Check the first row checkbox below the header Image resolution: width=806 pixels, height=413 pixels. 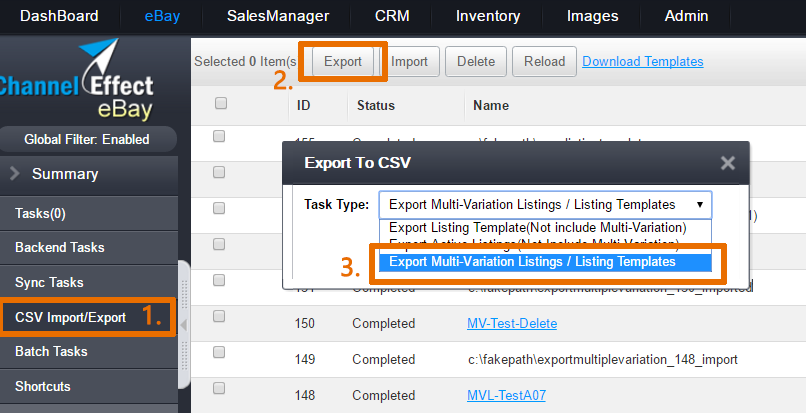coord(219,136)
